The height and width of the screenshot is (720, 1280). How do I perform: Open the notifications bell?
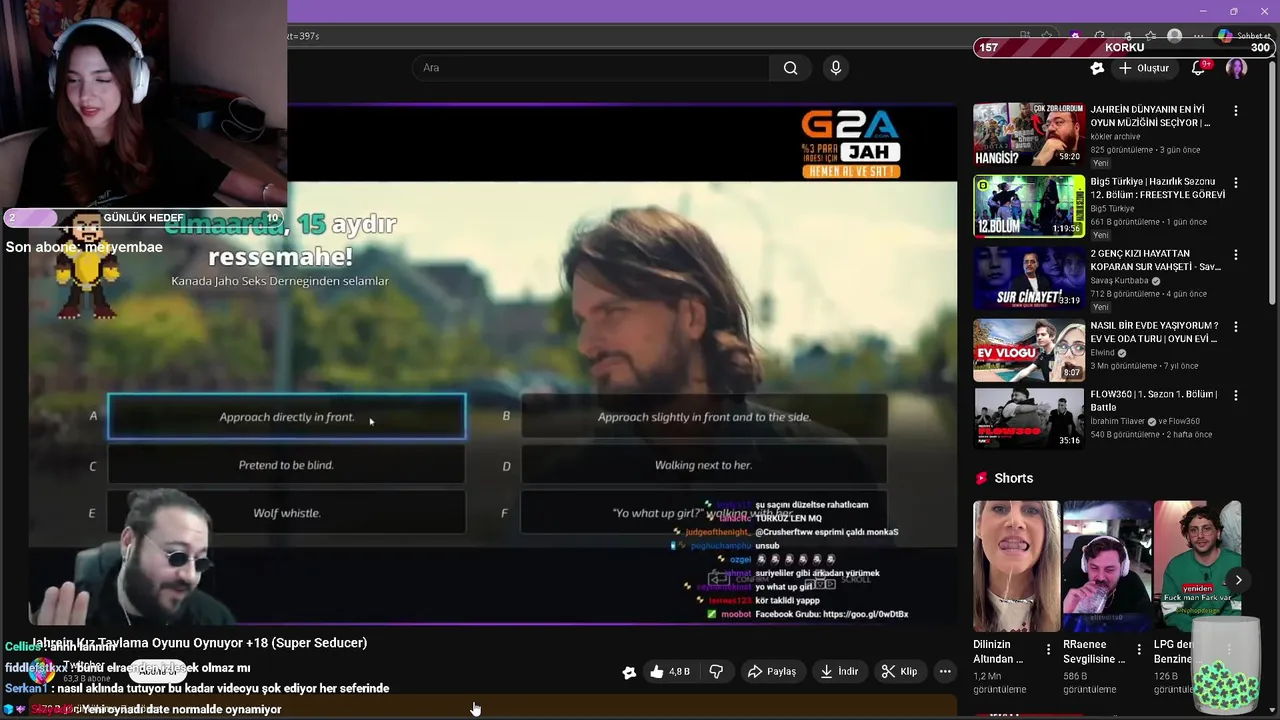point(1199,68)
